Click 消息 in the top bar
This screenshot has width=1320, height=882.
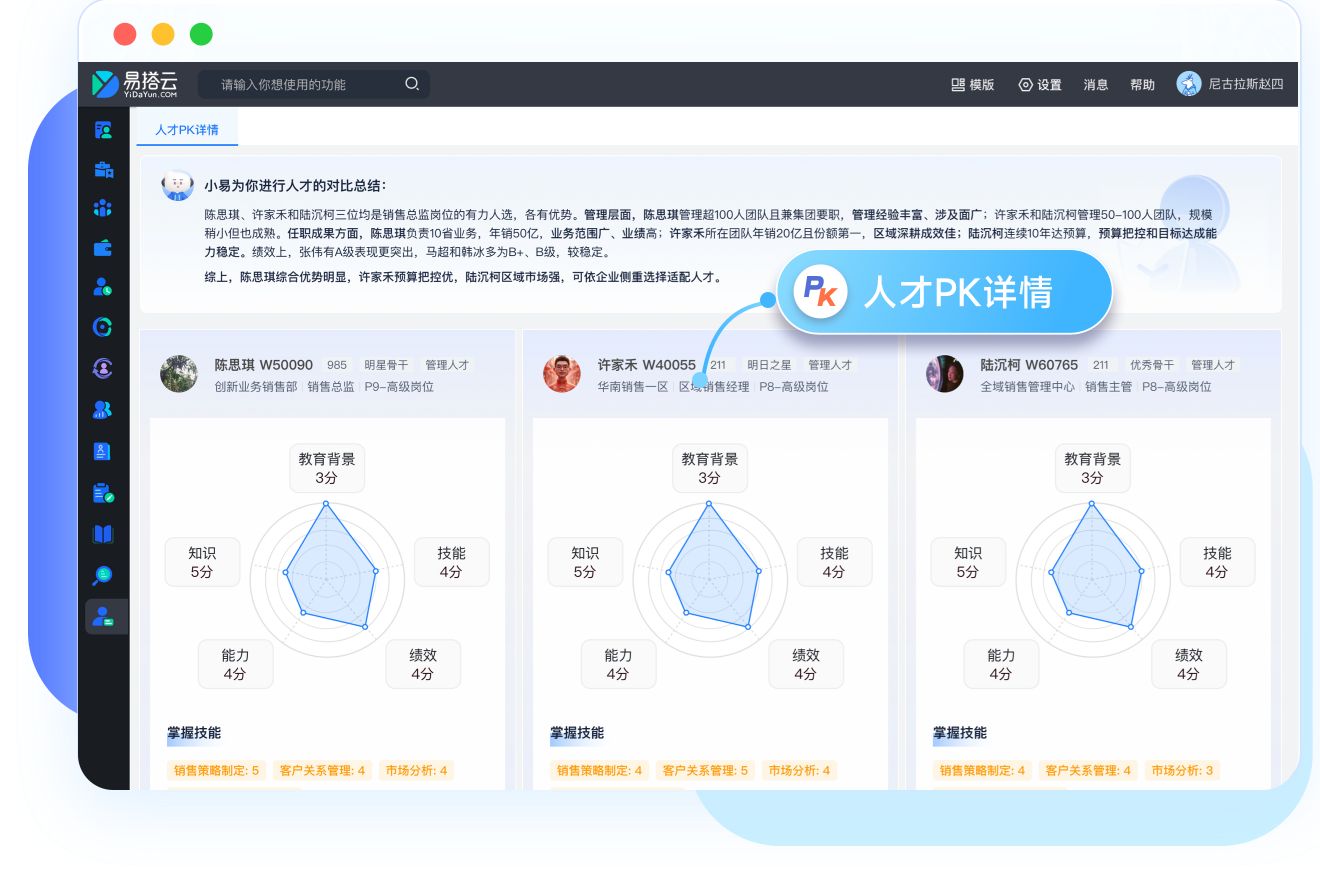[1096, 85]
